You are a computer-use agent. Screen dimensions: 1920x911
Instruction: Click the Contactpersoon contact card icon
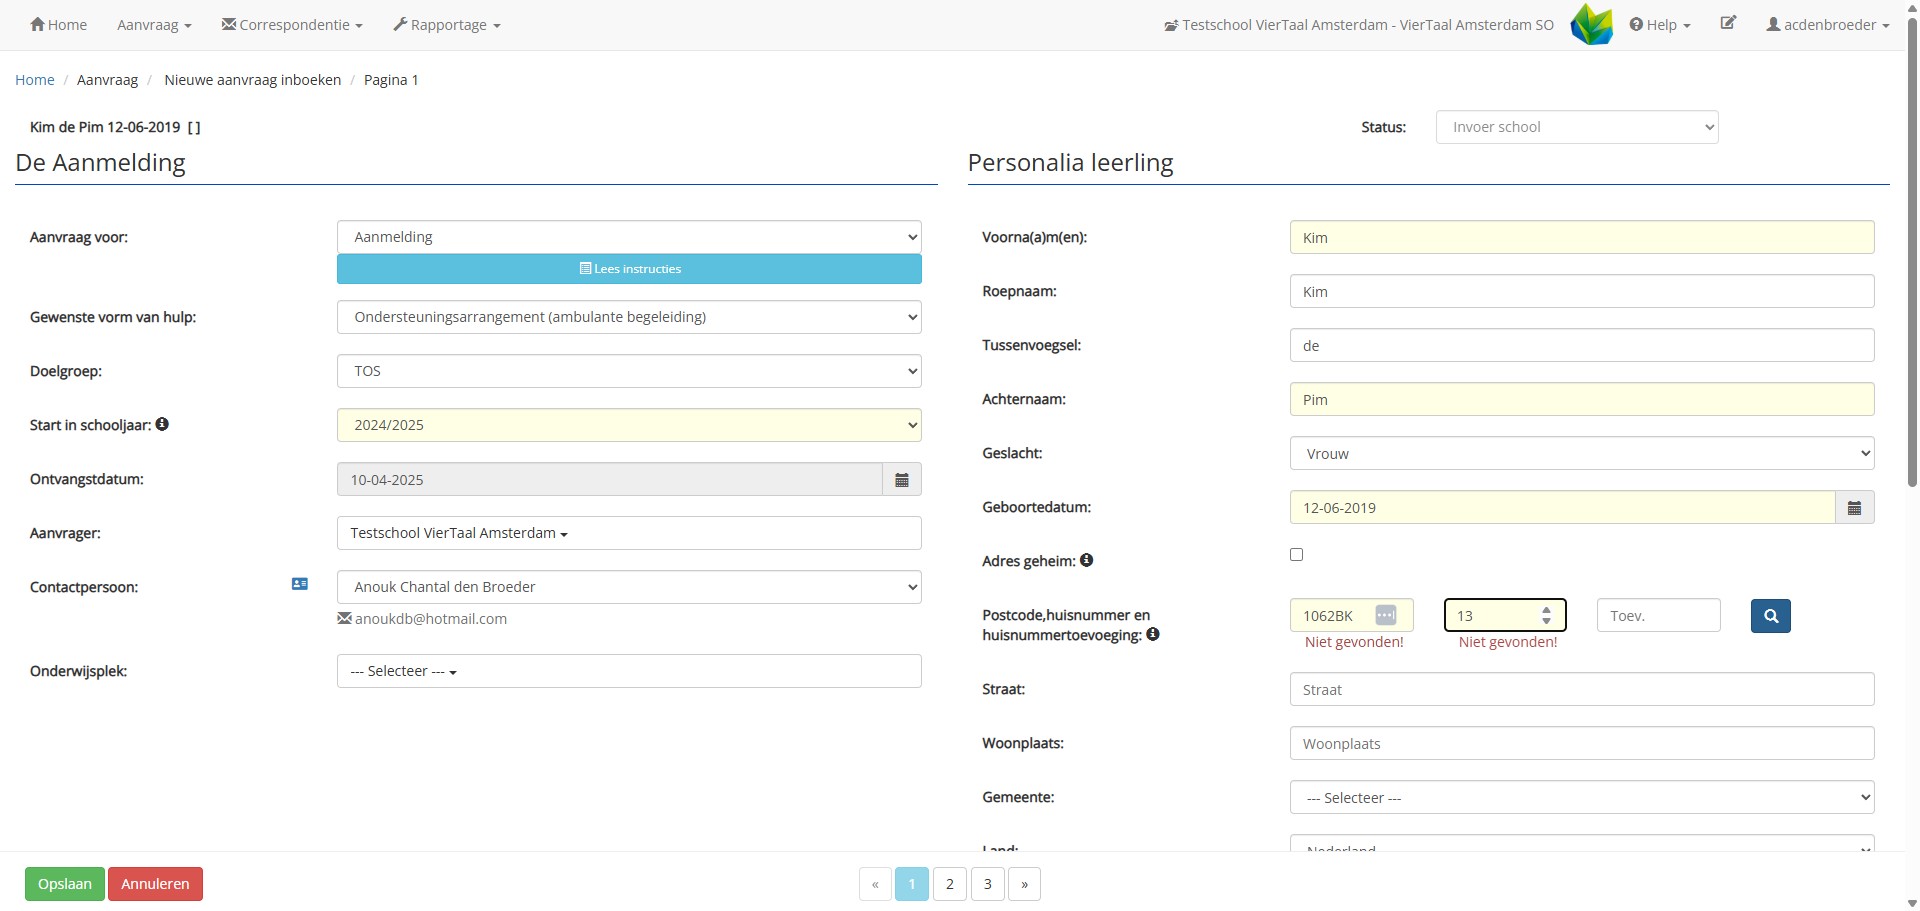coord(300,584)
